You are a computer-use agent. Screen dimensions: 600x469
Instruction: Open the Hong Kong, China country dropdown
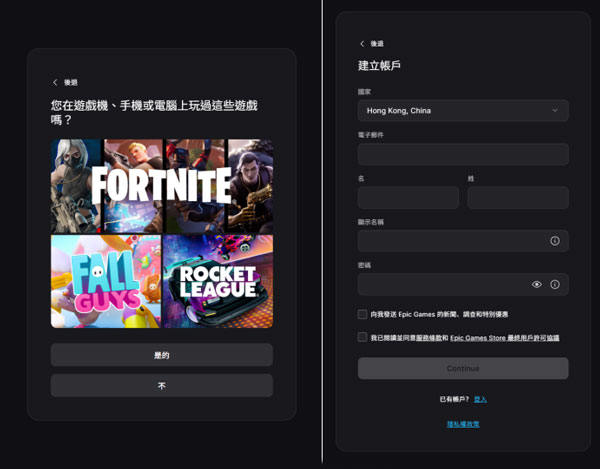pyautogui.click(x=463, y=111)
